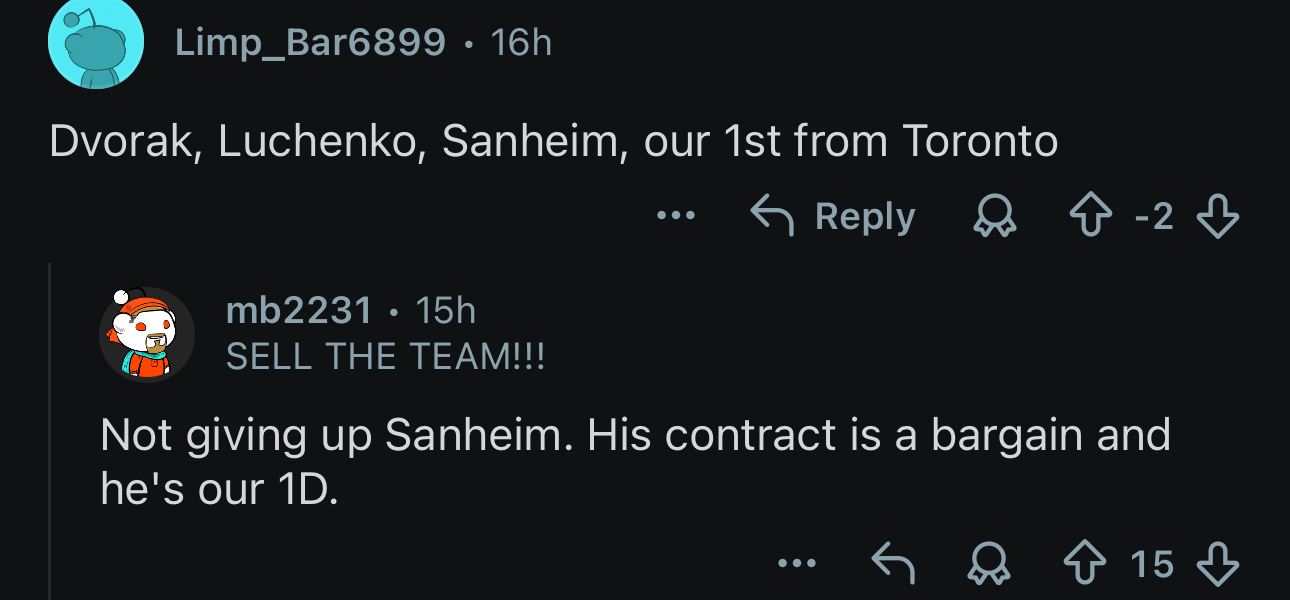
Task: Open the mb2231 username profile link
Action: point(299,311)
